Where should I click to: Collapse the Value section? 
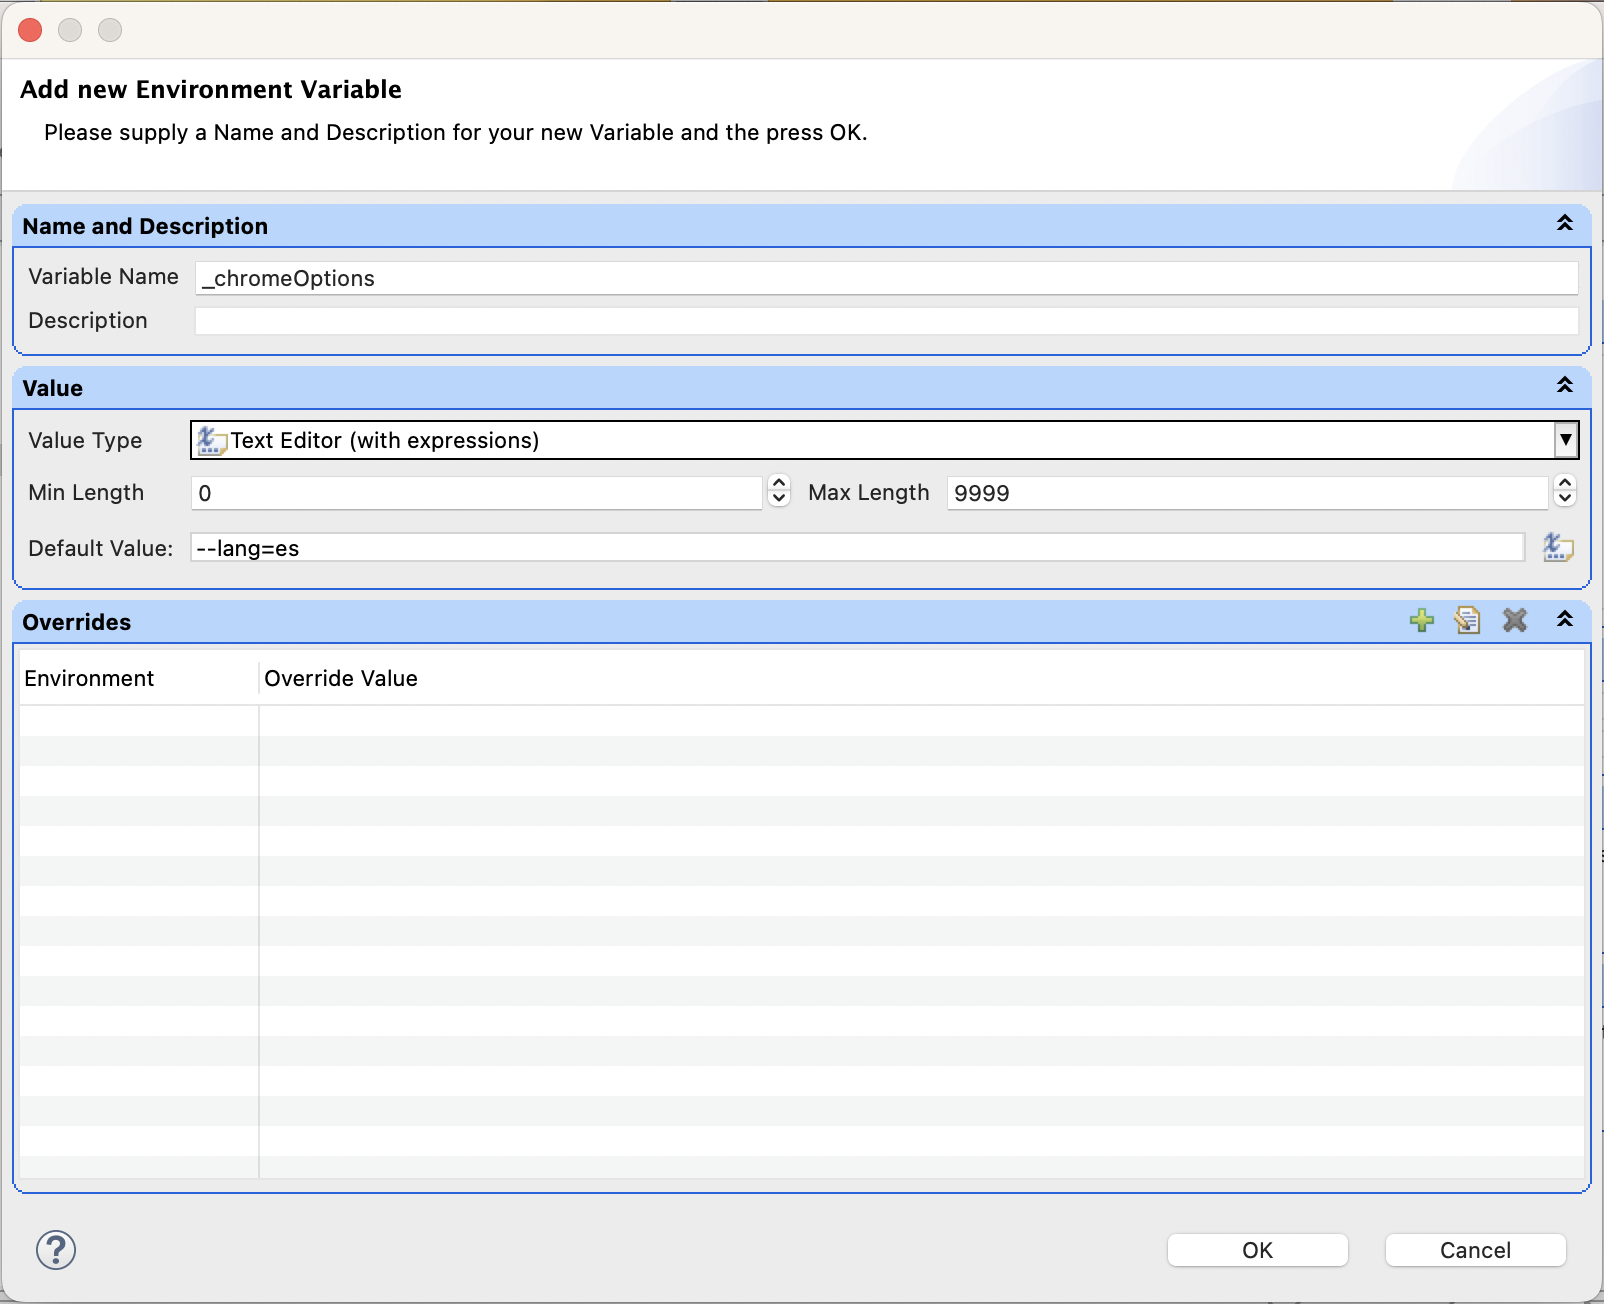pos(1565,385)
